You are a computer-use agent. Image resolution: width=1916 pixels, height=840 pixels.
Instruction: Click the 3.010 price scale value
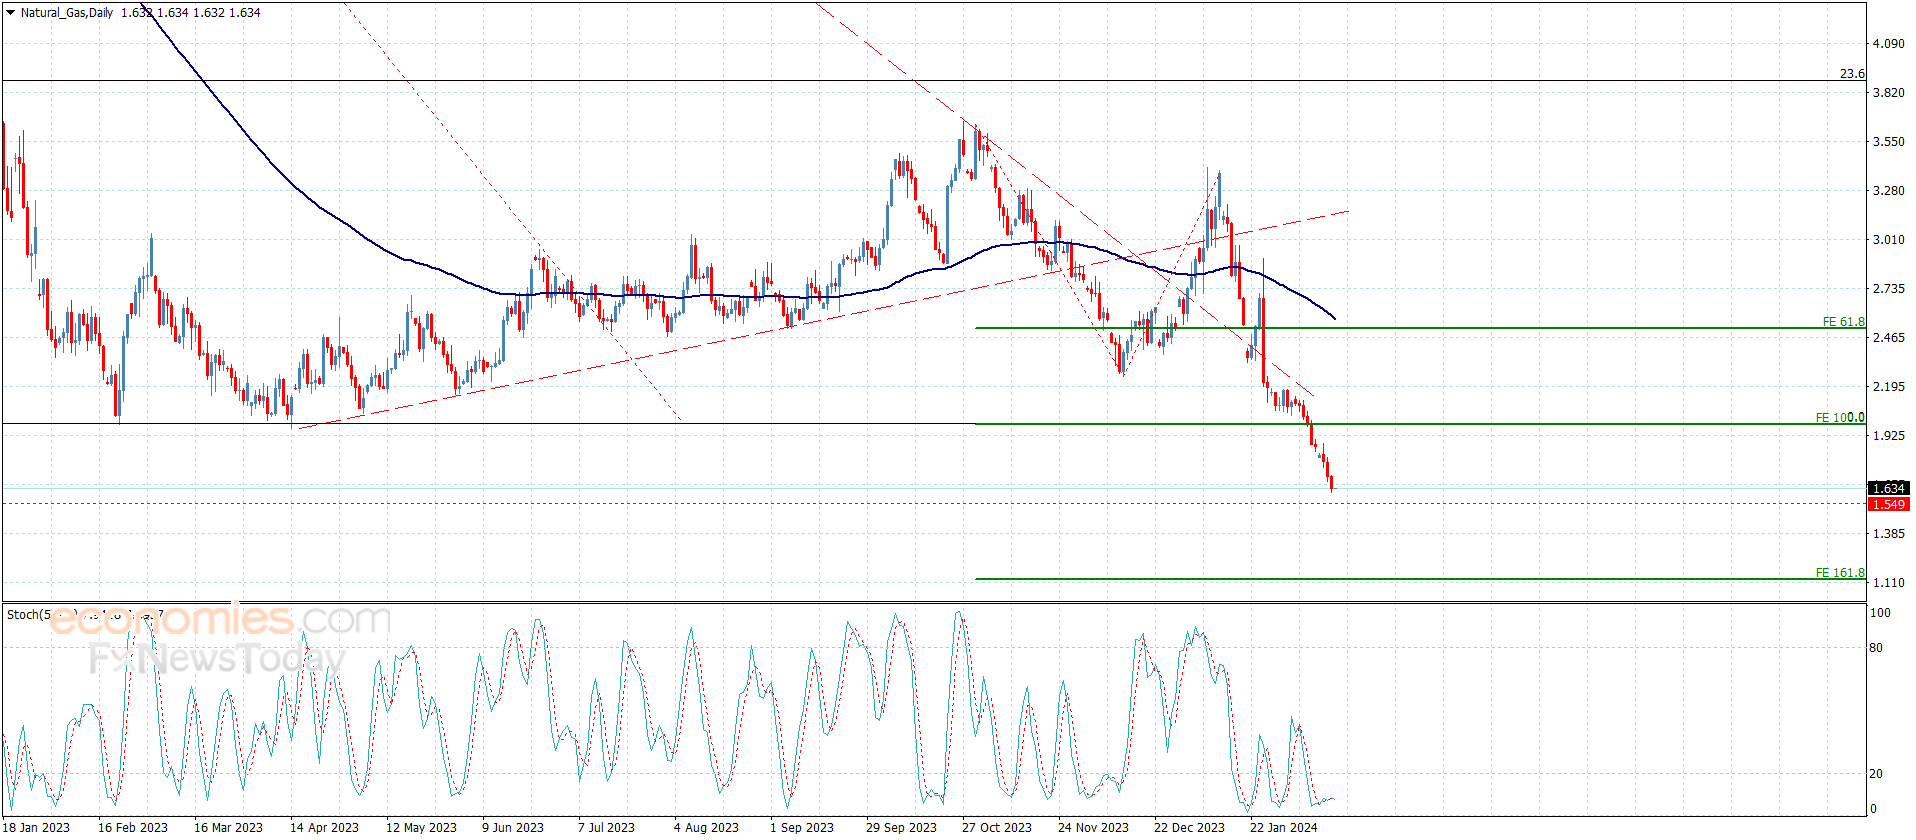(x=1888, y=240)
